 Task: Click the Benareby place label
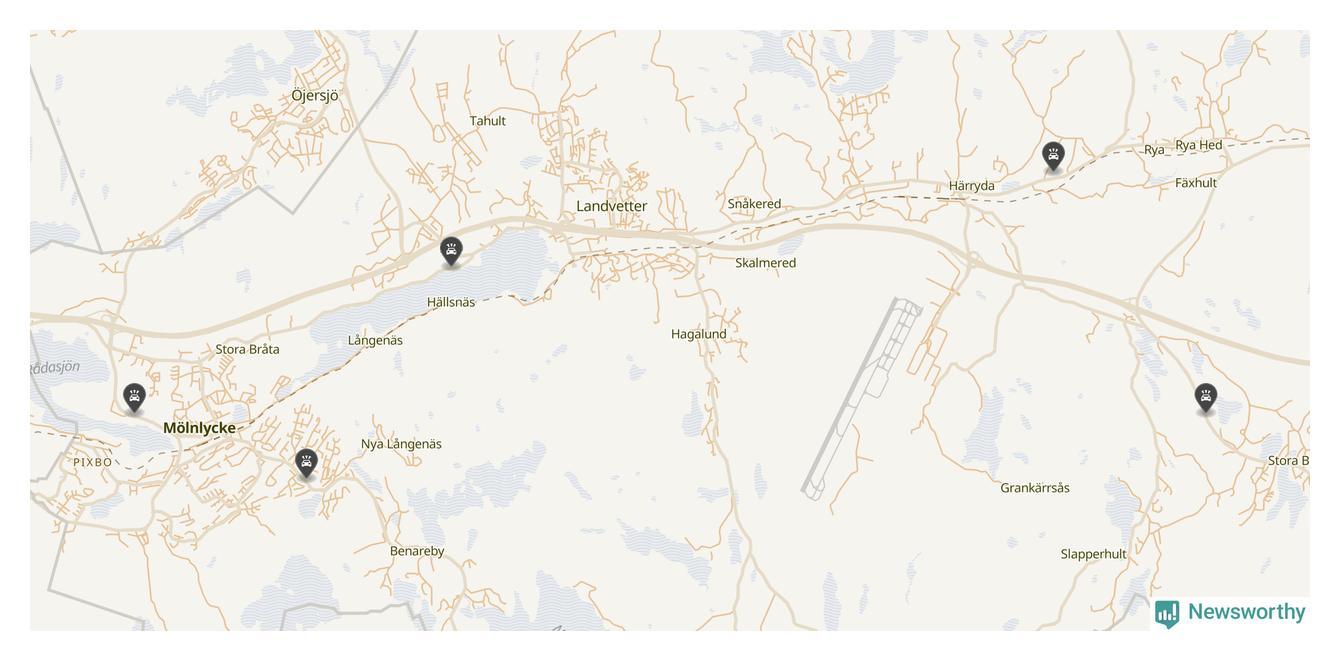(417, 551)
